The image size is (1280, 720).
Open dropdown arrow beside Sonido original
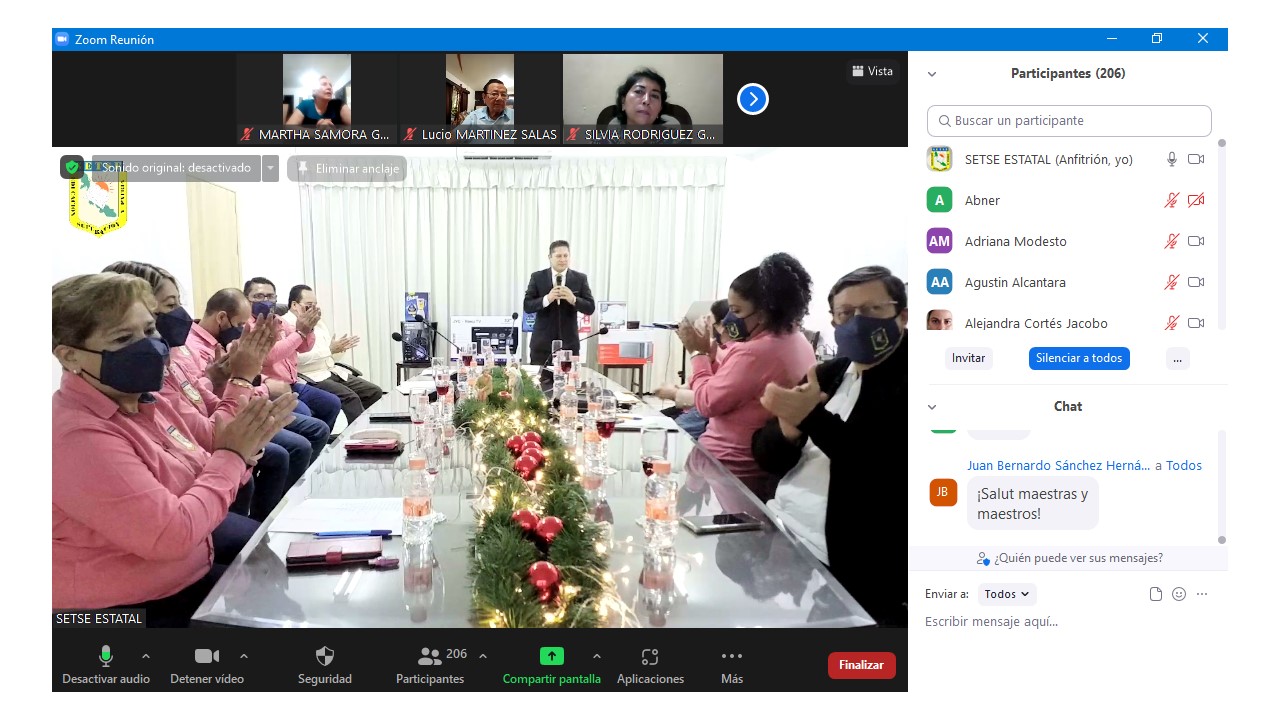coord(270,168)
